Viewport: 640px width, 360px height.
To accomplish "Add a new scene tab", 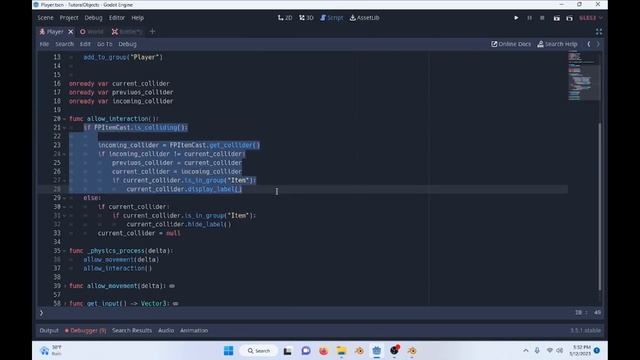I will [152, 31].
